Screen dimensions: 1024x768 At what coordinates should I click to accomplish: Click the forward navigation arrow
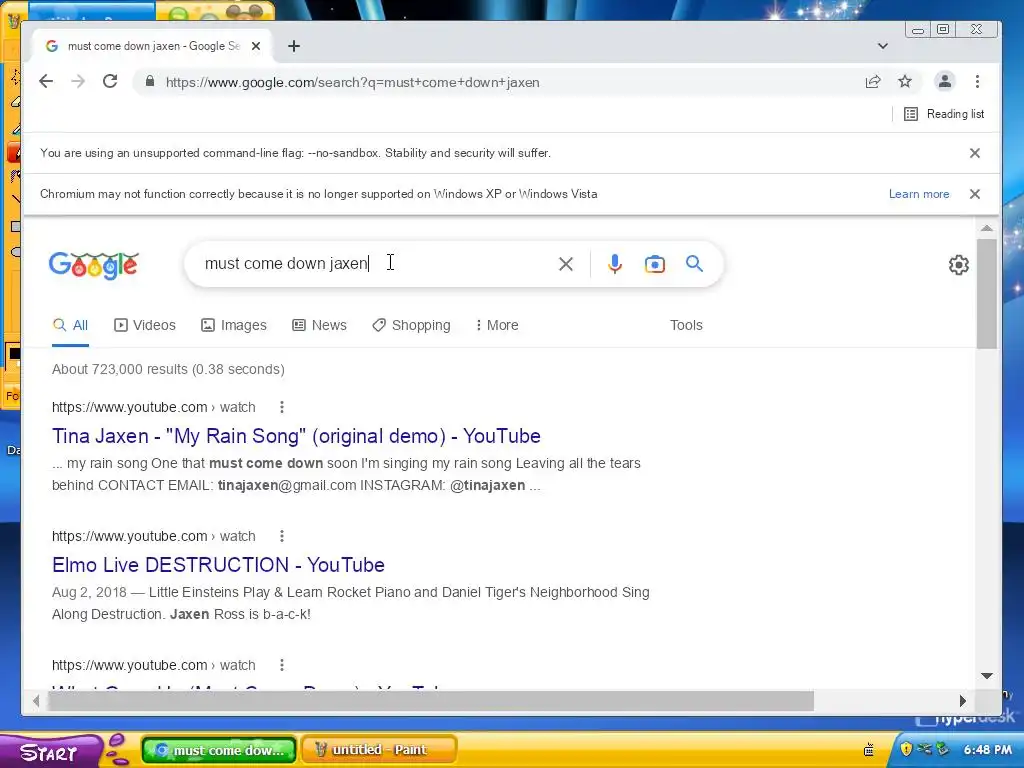click(x=78, y=82)
